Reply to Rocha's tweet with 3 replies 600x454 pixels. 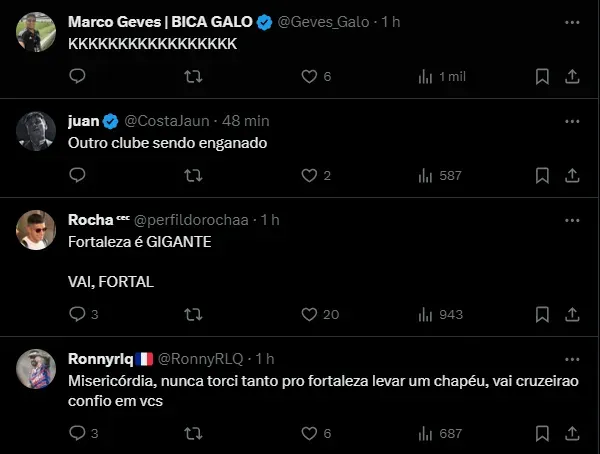coord(78,314)
